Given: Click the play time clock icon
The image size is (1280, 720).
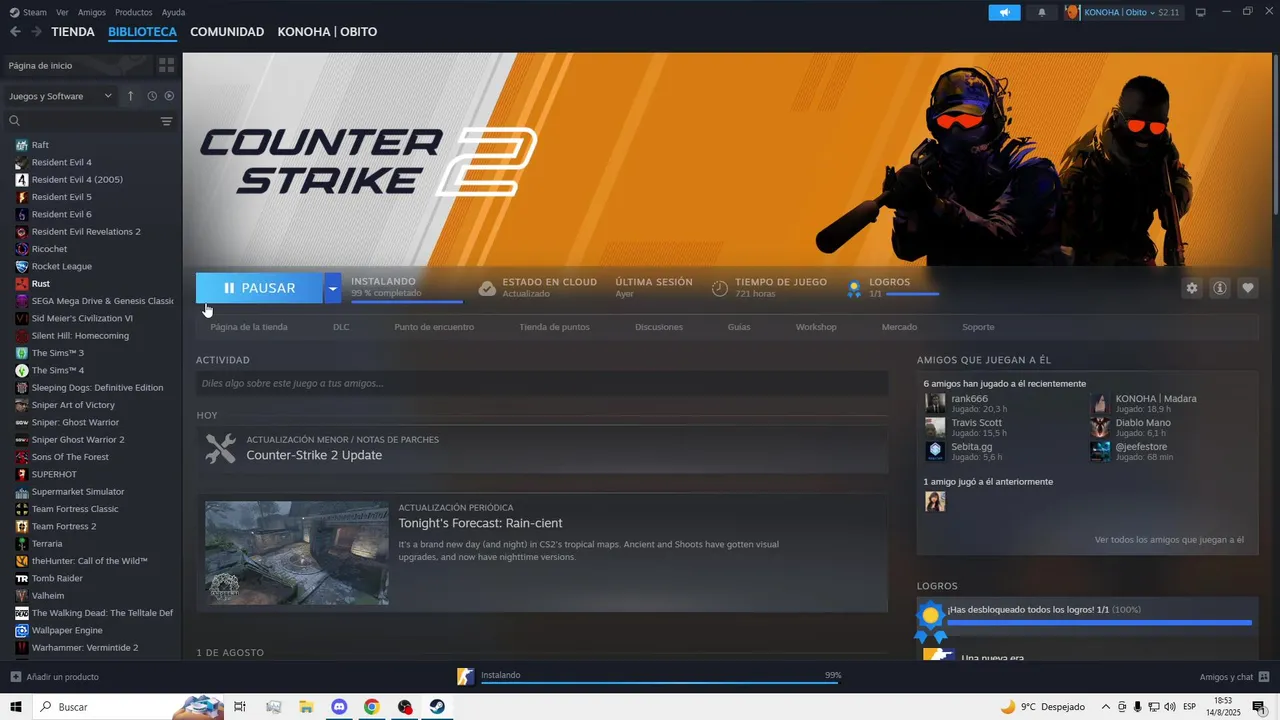Looking at the screenshot, I should [x=720, y=288].
